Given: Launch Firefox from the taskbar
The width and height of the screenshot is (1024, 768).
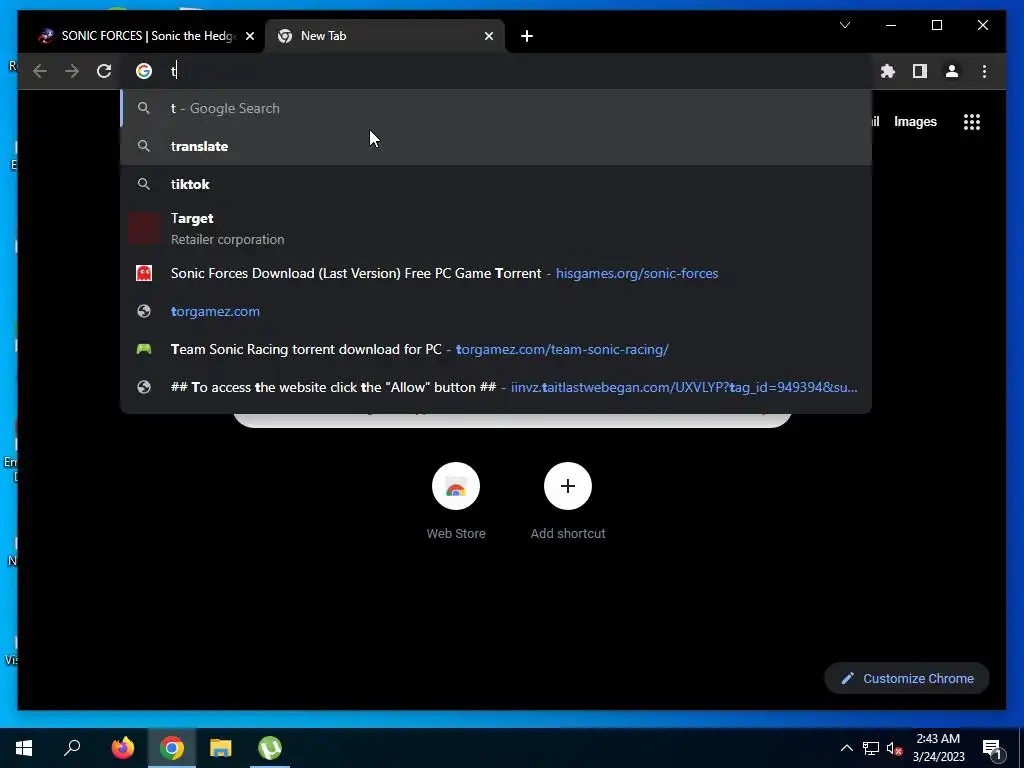Looking at the screenshot, I should point(123,748).
